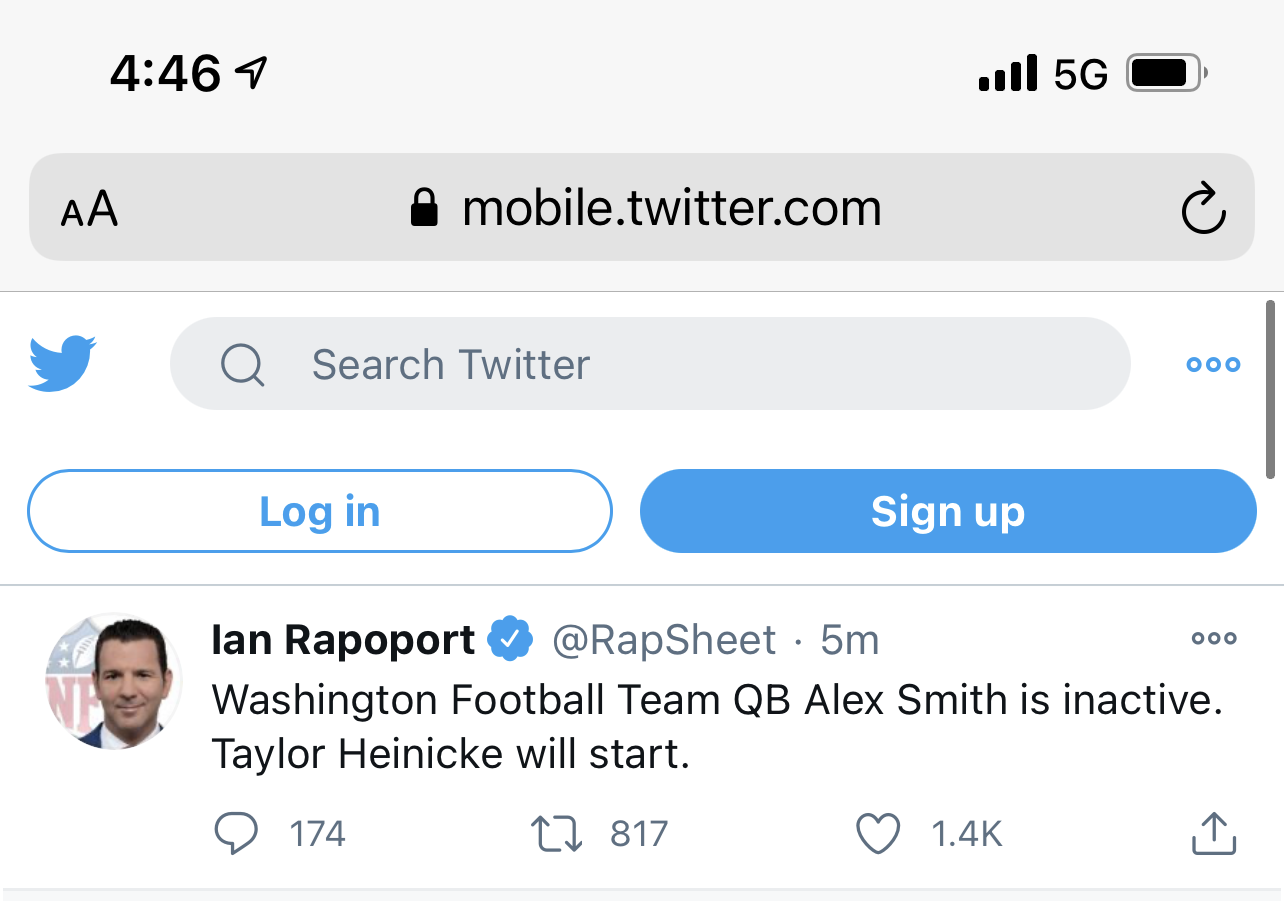The width and height of the screenshot is (1284, 901).
Task: Click the Log in button
Action: tap(320, 511)
